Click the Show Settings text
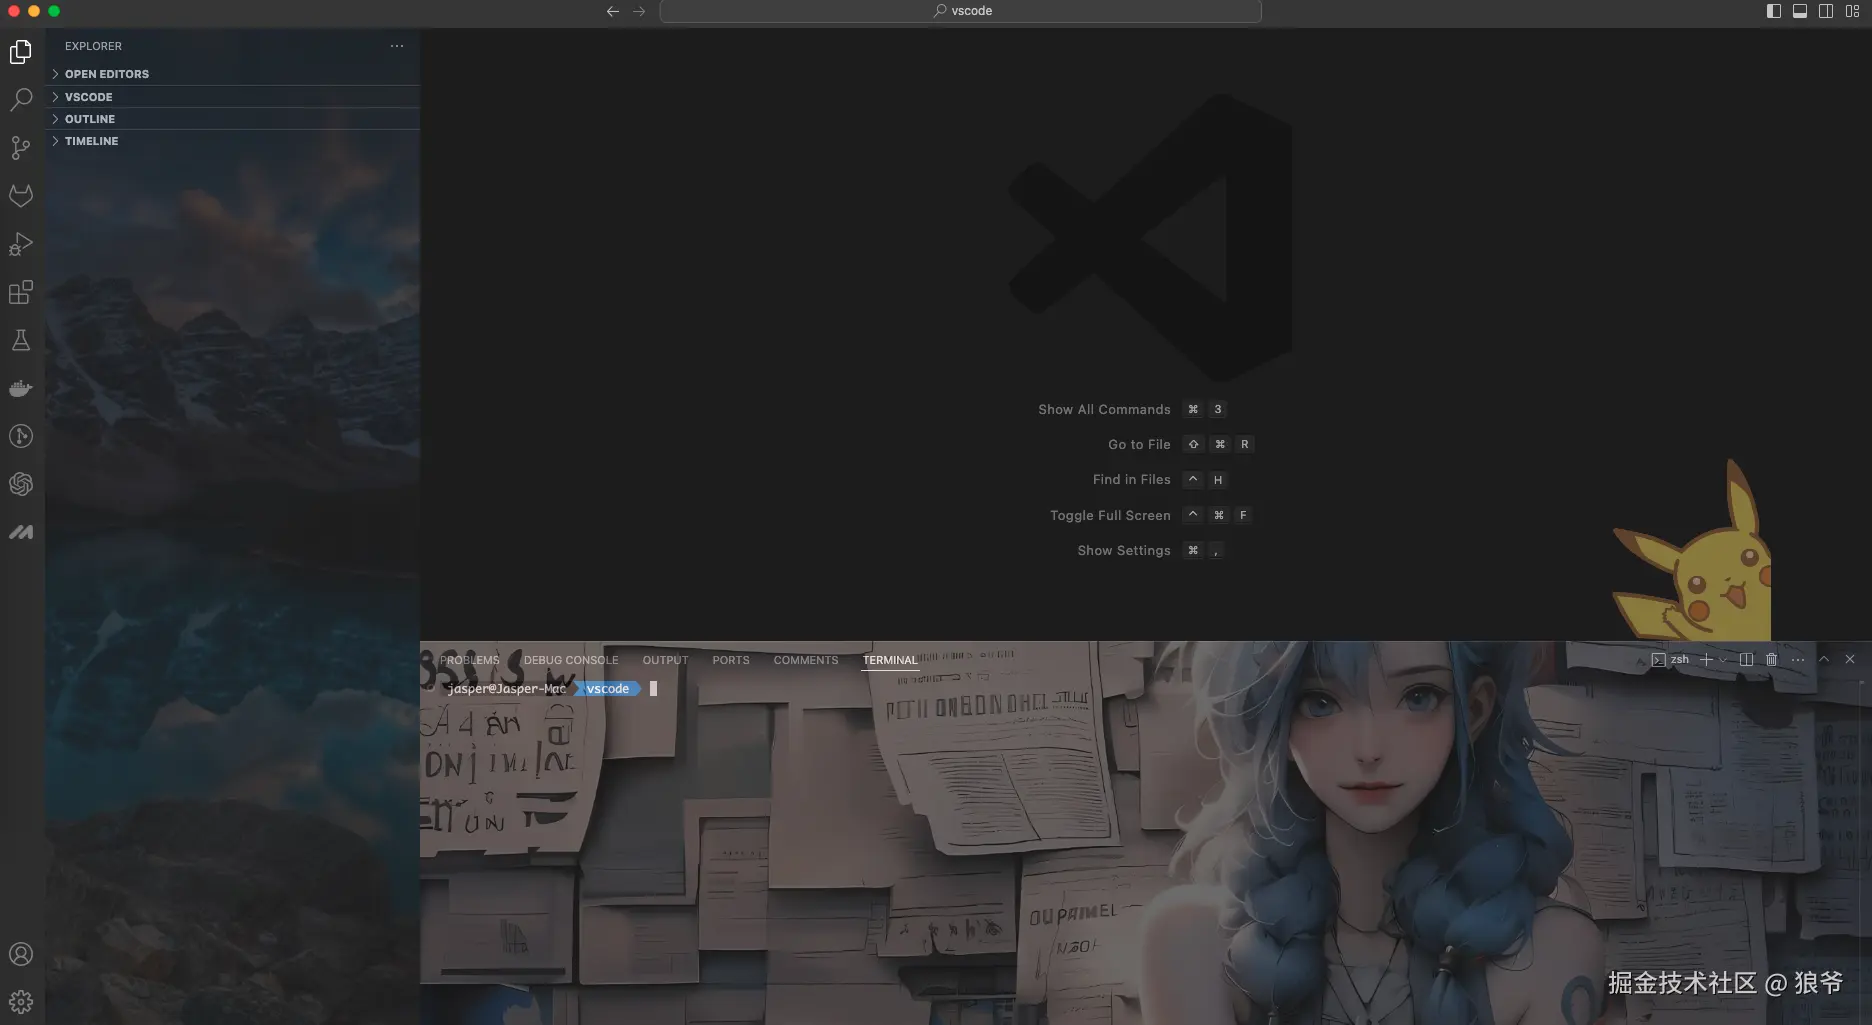This screenshot has width=1872, height=1025. [1123, 550]
